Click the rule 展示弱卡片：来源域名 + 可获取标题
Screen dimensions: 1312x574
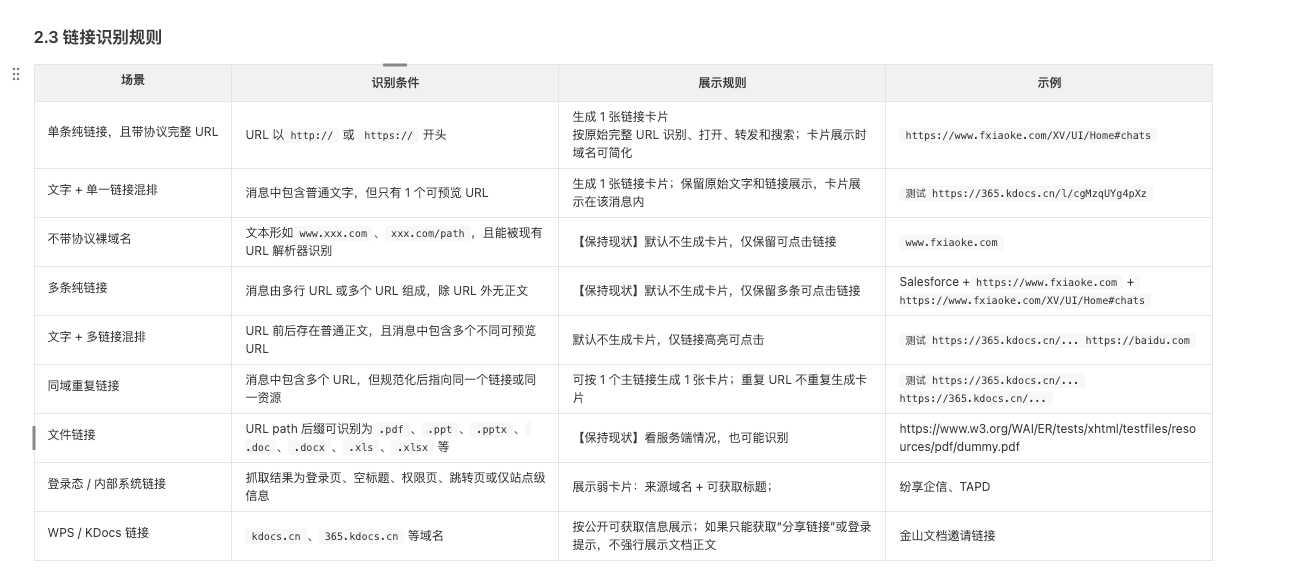tap(671, 487)
